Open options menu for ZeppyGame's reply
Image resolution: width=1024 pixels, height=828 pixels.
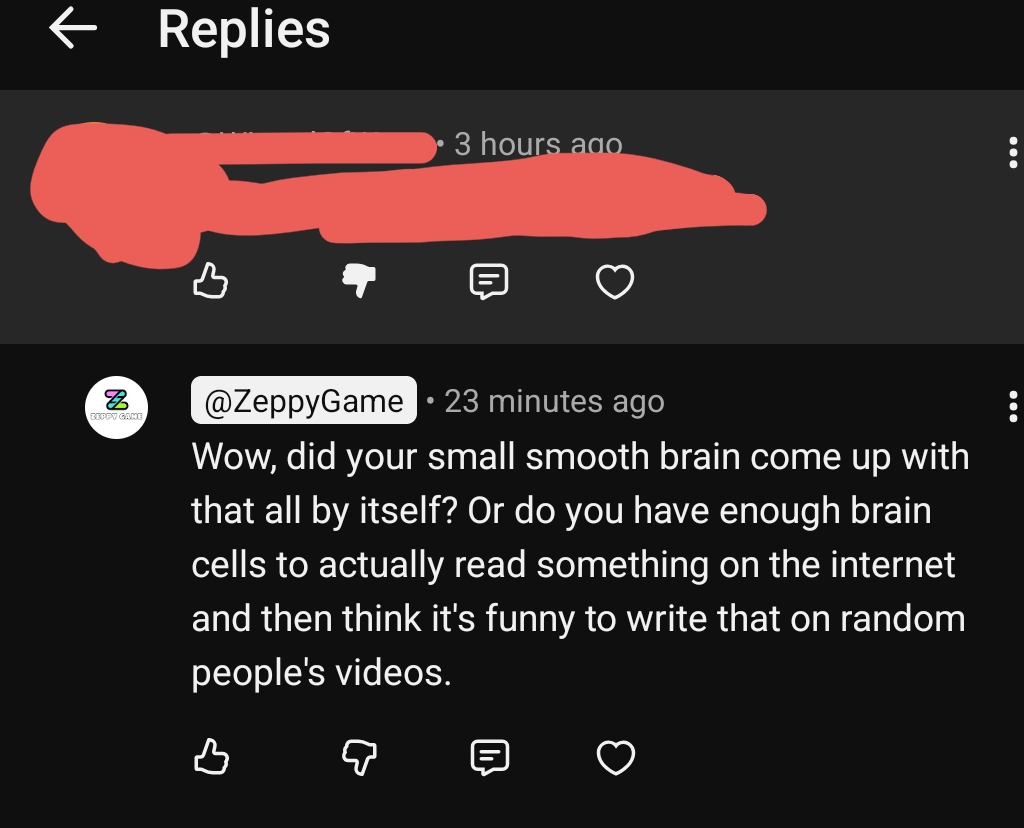click(1012, 406)
